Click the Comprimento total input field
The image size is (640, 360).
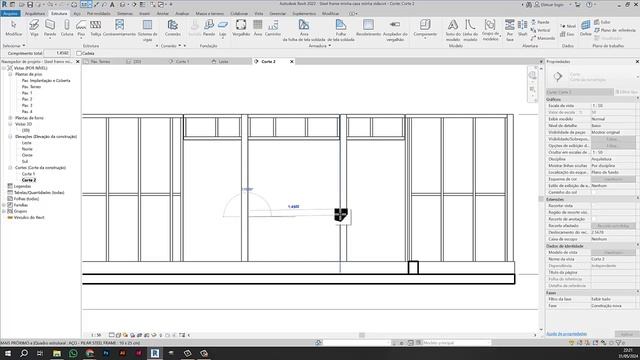pos(57,53)
